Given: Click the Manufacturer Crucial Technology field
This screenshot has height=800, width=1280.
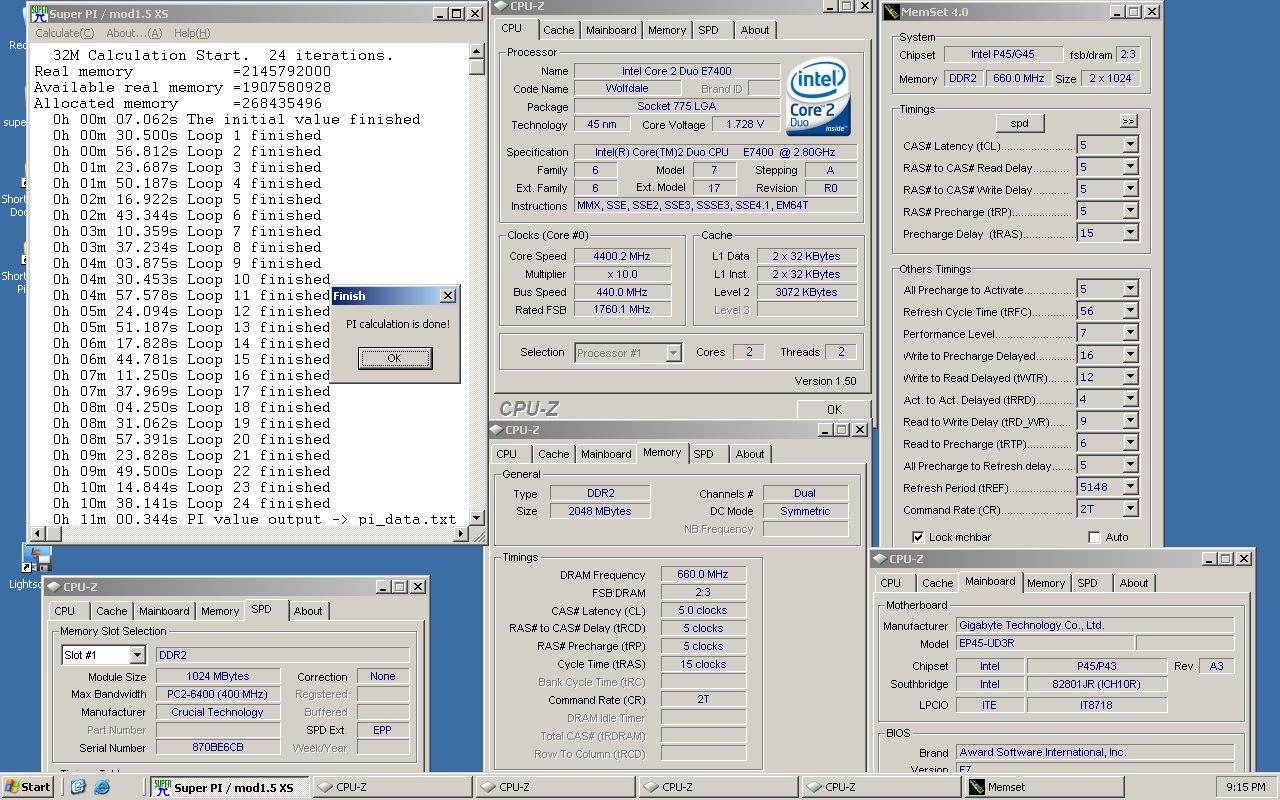Looking at the screenshot, I should (x=218, y=712).
